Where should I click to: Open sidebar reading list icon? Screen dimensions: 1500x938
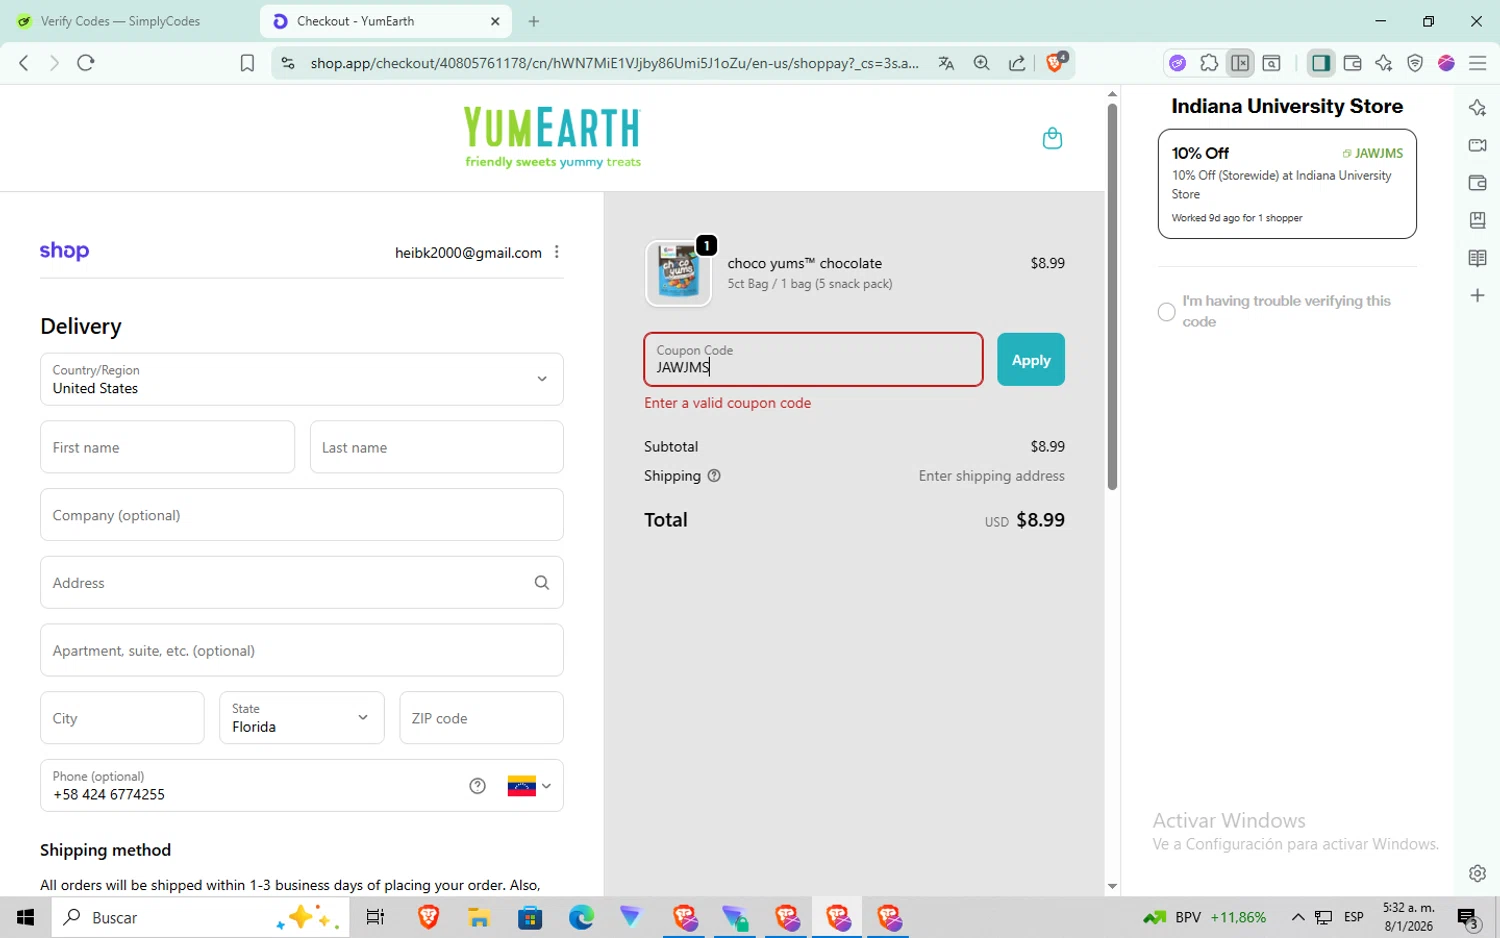tap(1477, 258)
